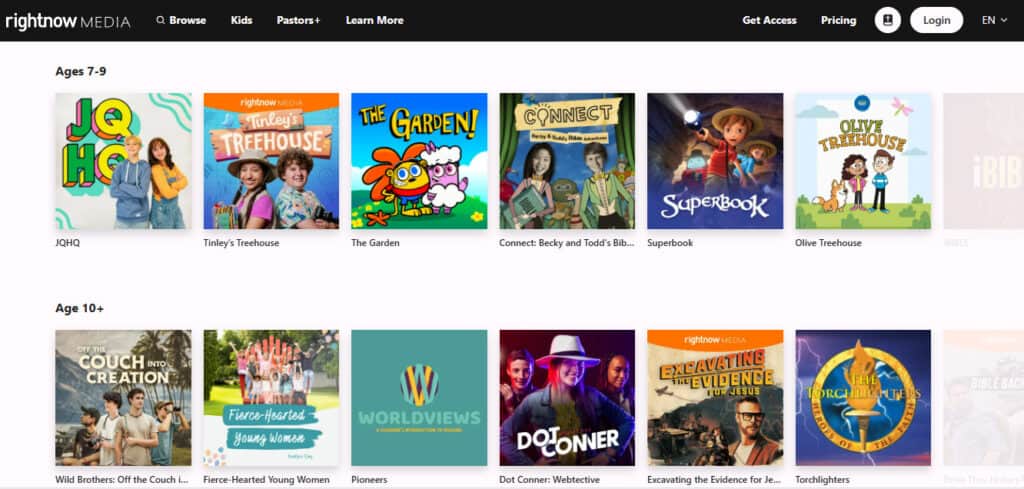Open the Torchlighters thumbnail

click(863, 398)
